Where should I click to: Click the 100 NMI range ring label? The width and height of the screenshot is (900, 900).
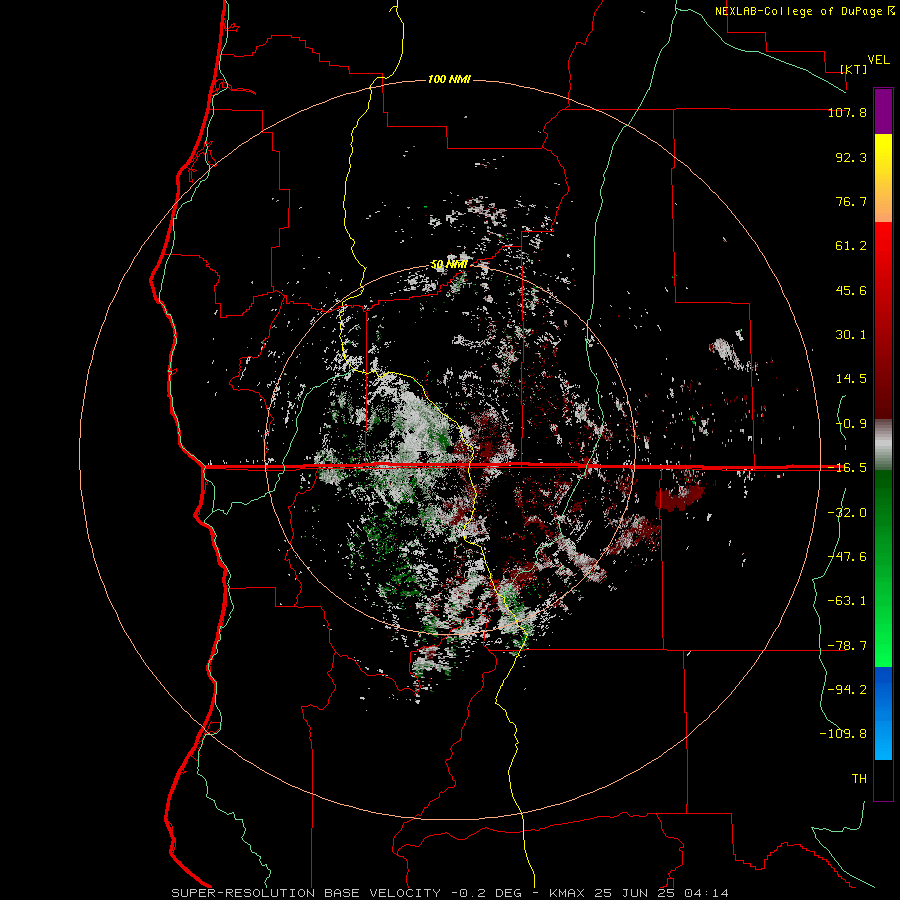pos(449,79)
